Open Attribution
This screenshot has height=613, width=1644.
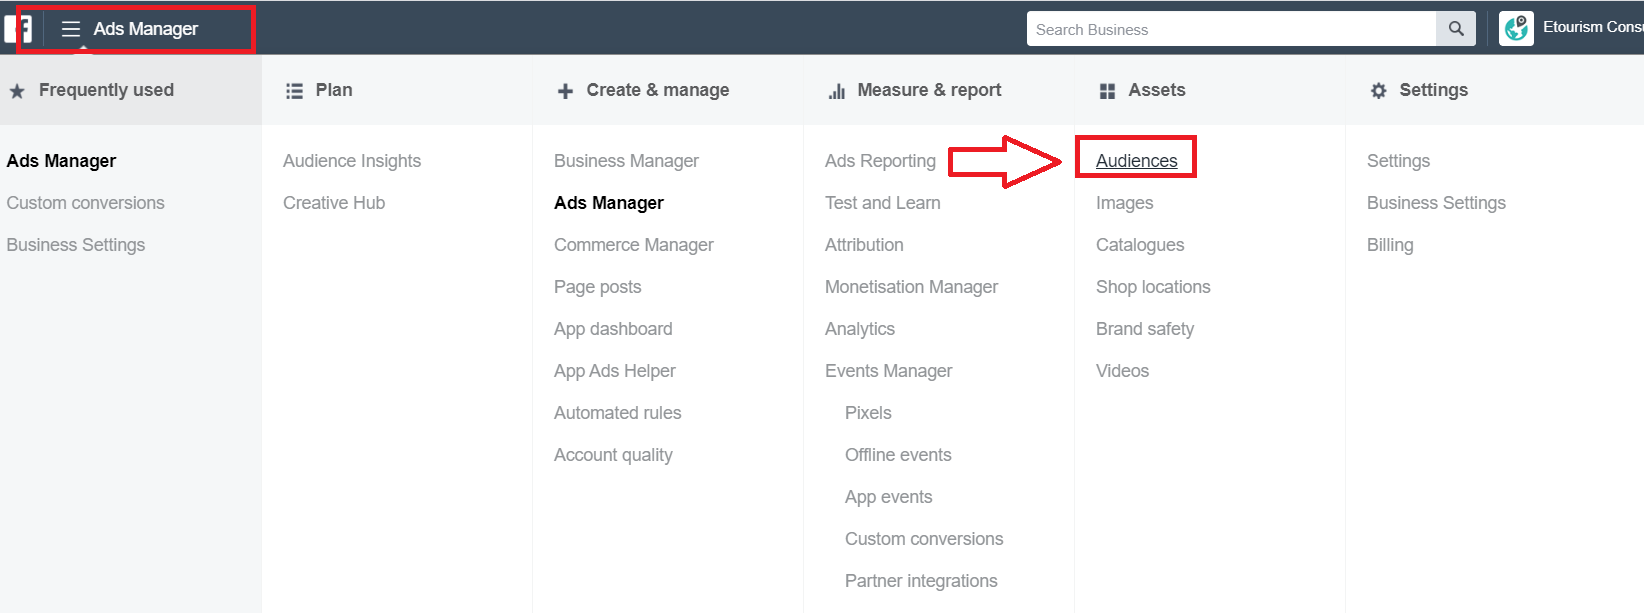pos(864,245)
